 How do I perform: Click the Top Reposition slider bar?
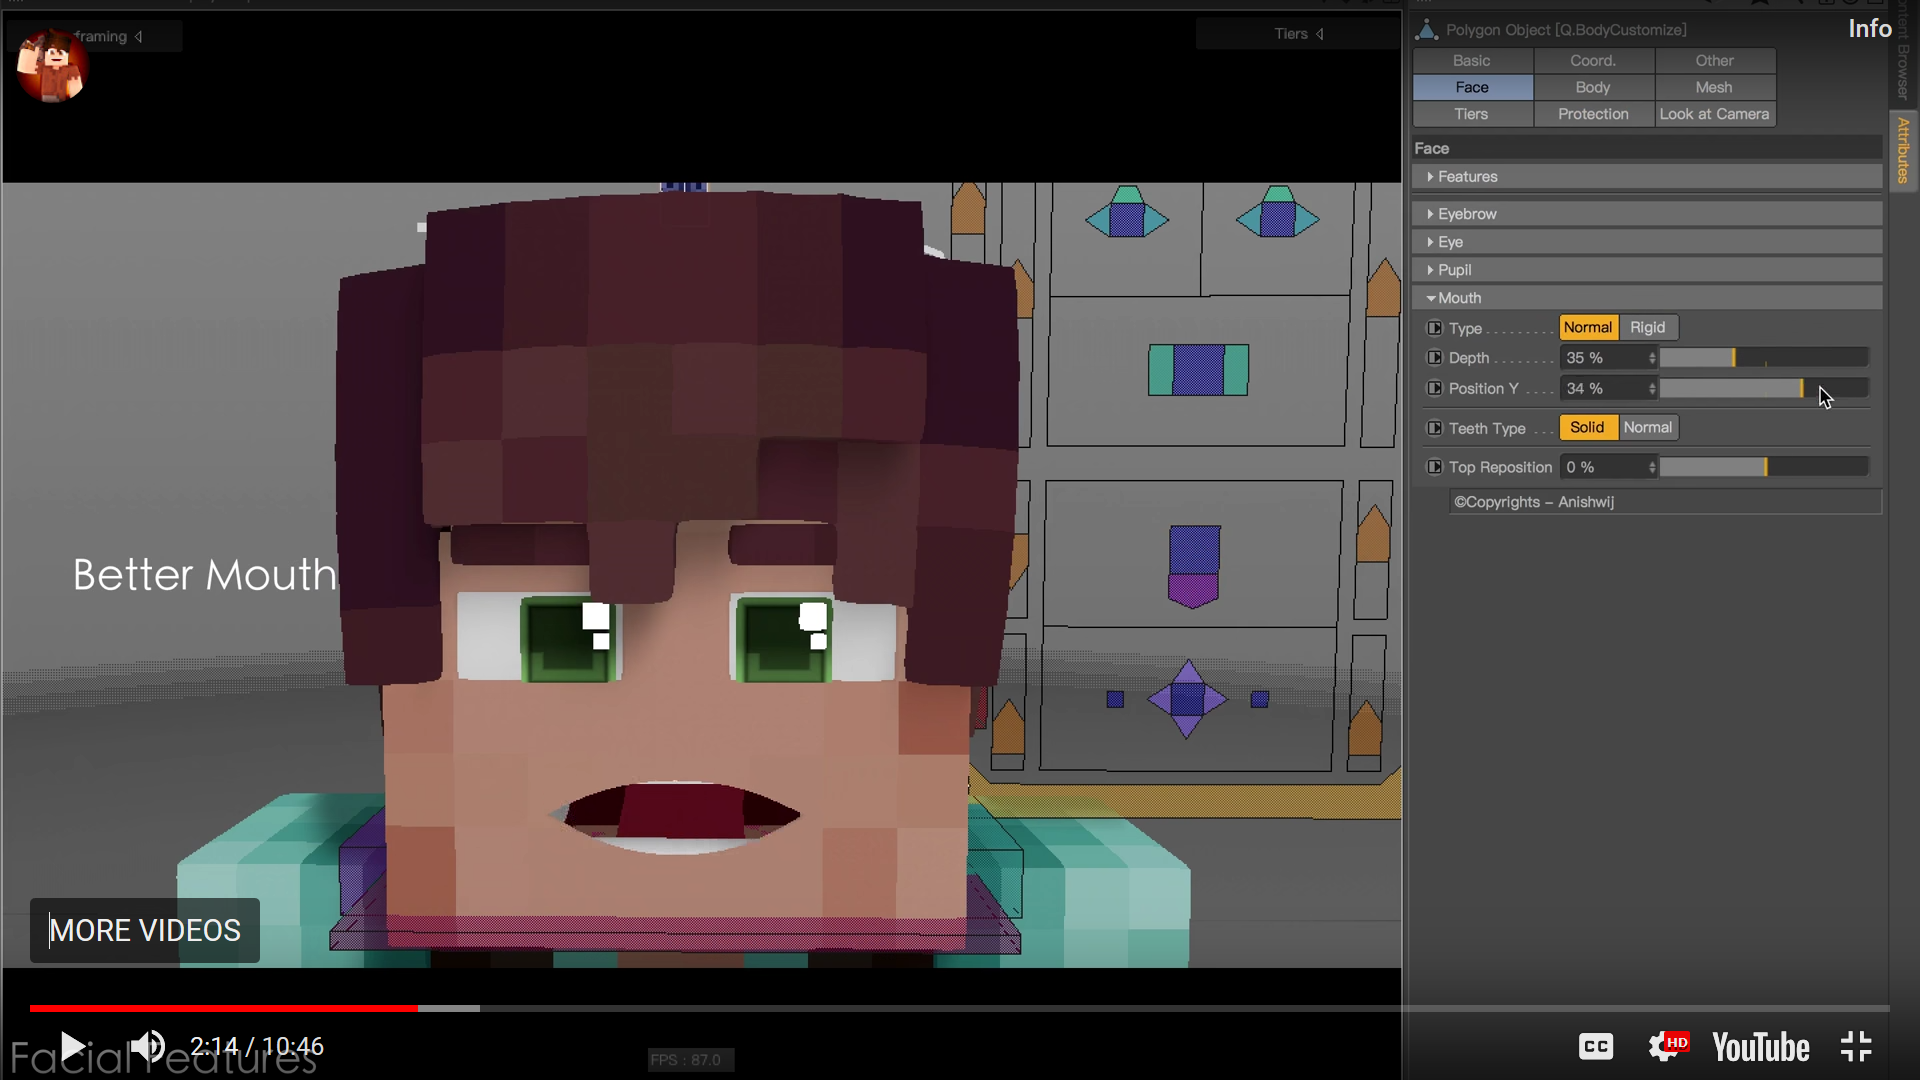coord(1764,467)
